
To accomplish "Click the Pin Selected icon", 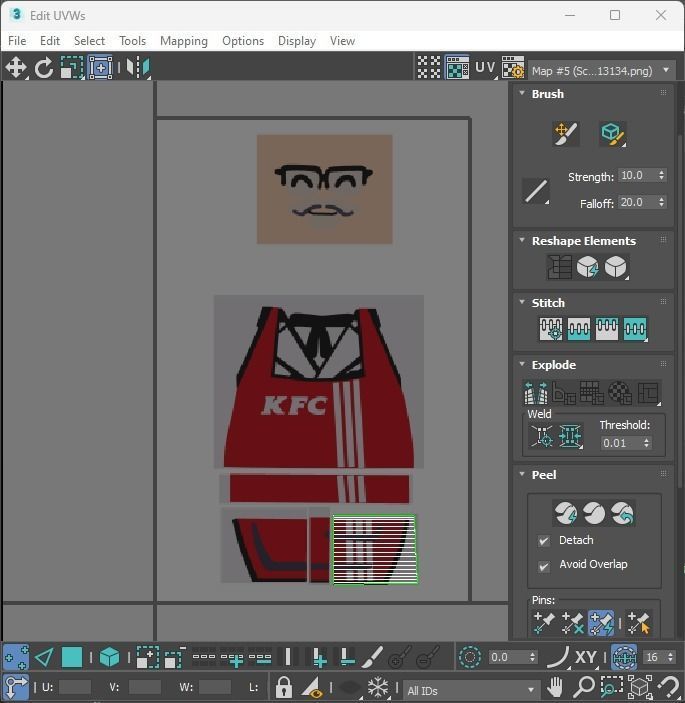I will pos(545,623).
